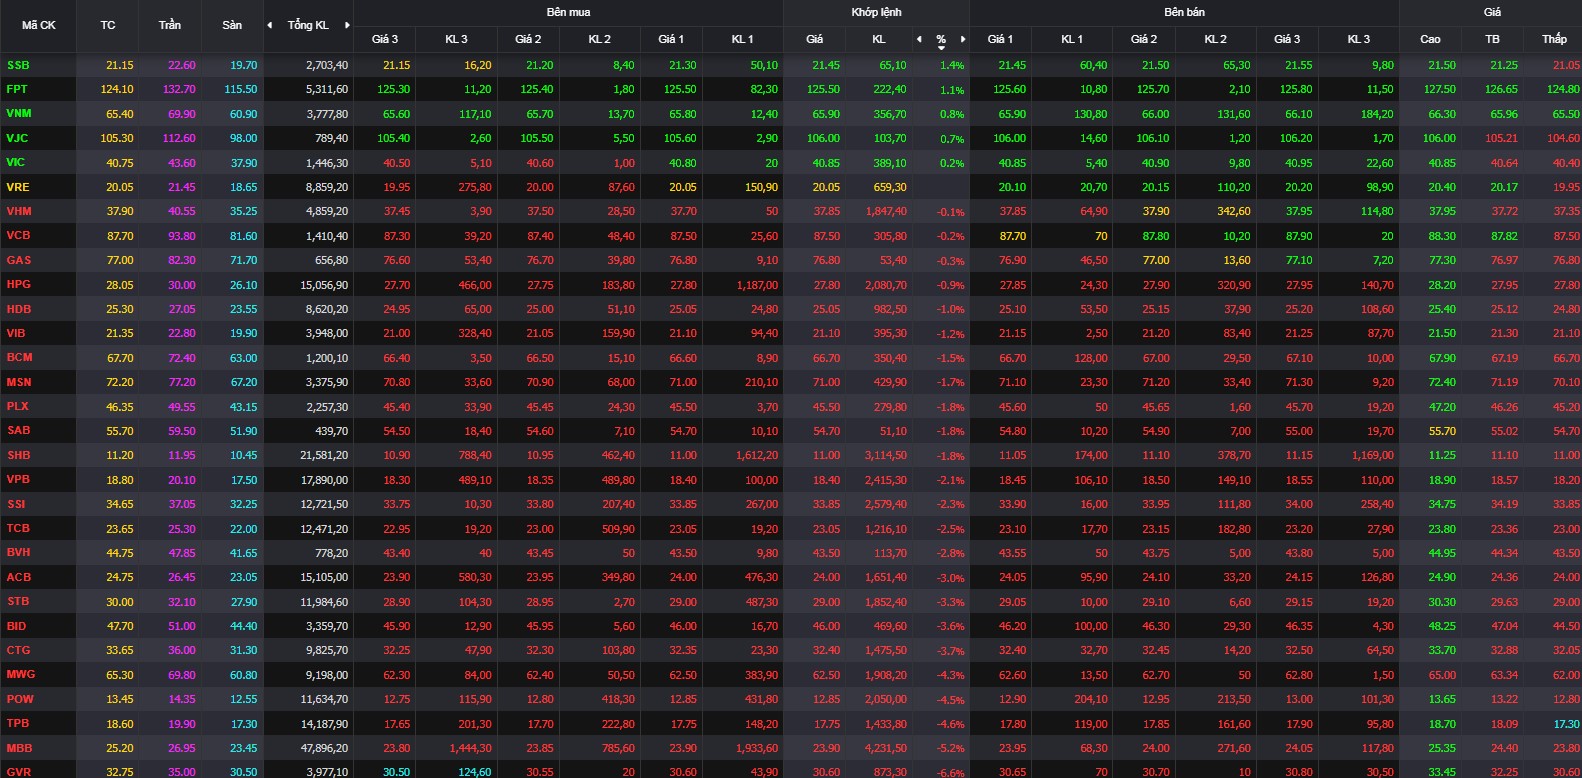Open the POW stock symbol
The height and width of the screenshot is (778, 1582).
(19, 699)
